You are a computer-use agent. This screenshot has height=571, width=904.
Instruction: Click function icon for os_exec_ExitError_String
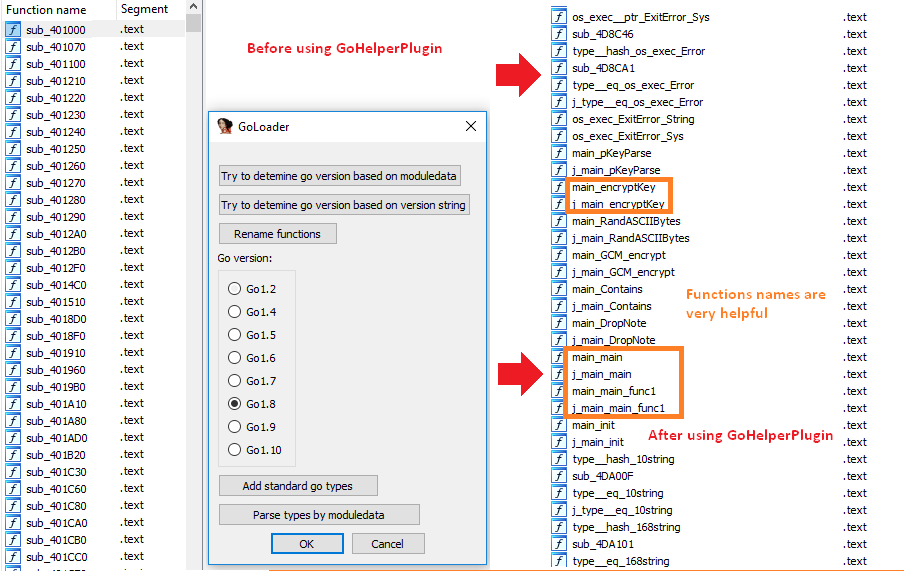(559, 119)
